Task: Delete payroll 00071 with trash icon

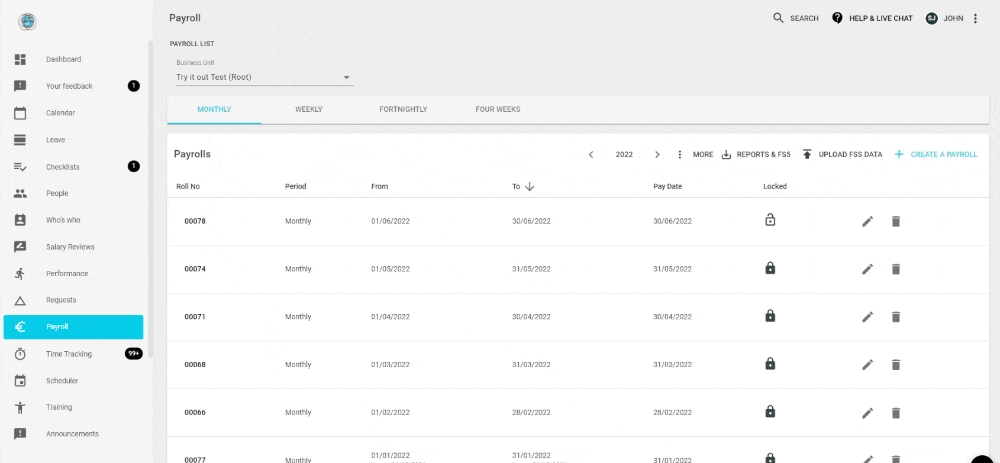Action: 896,317
